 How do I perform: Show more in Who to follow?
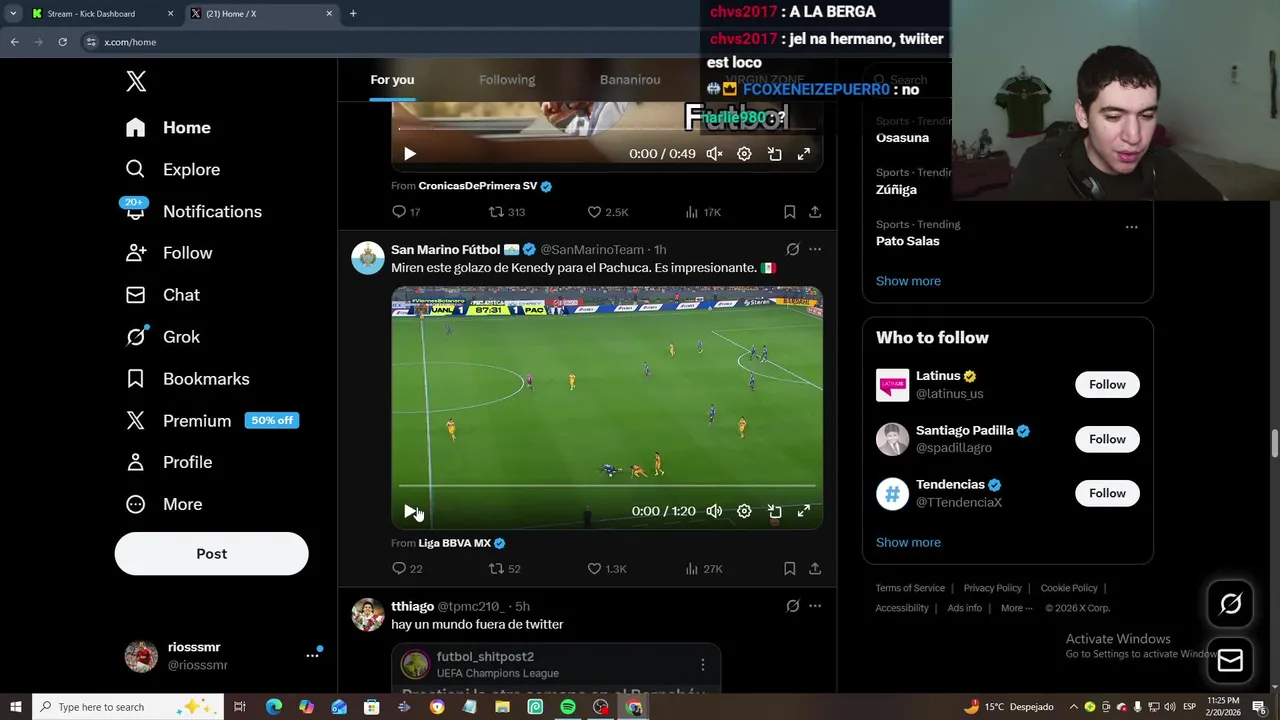[x=908, y=542]
